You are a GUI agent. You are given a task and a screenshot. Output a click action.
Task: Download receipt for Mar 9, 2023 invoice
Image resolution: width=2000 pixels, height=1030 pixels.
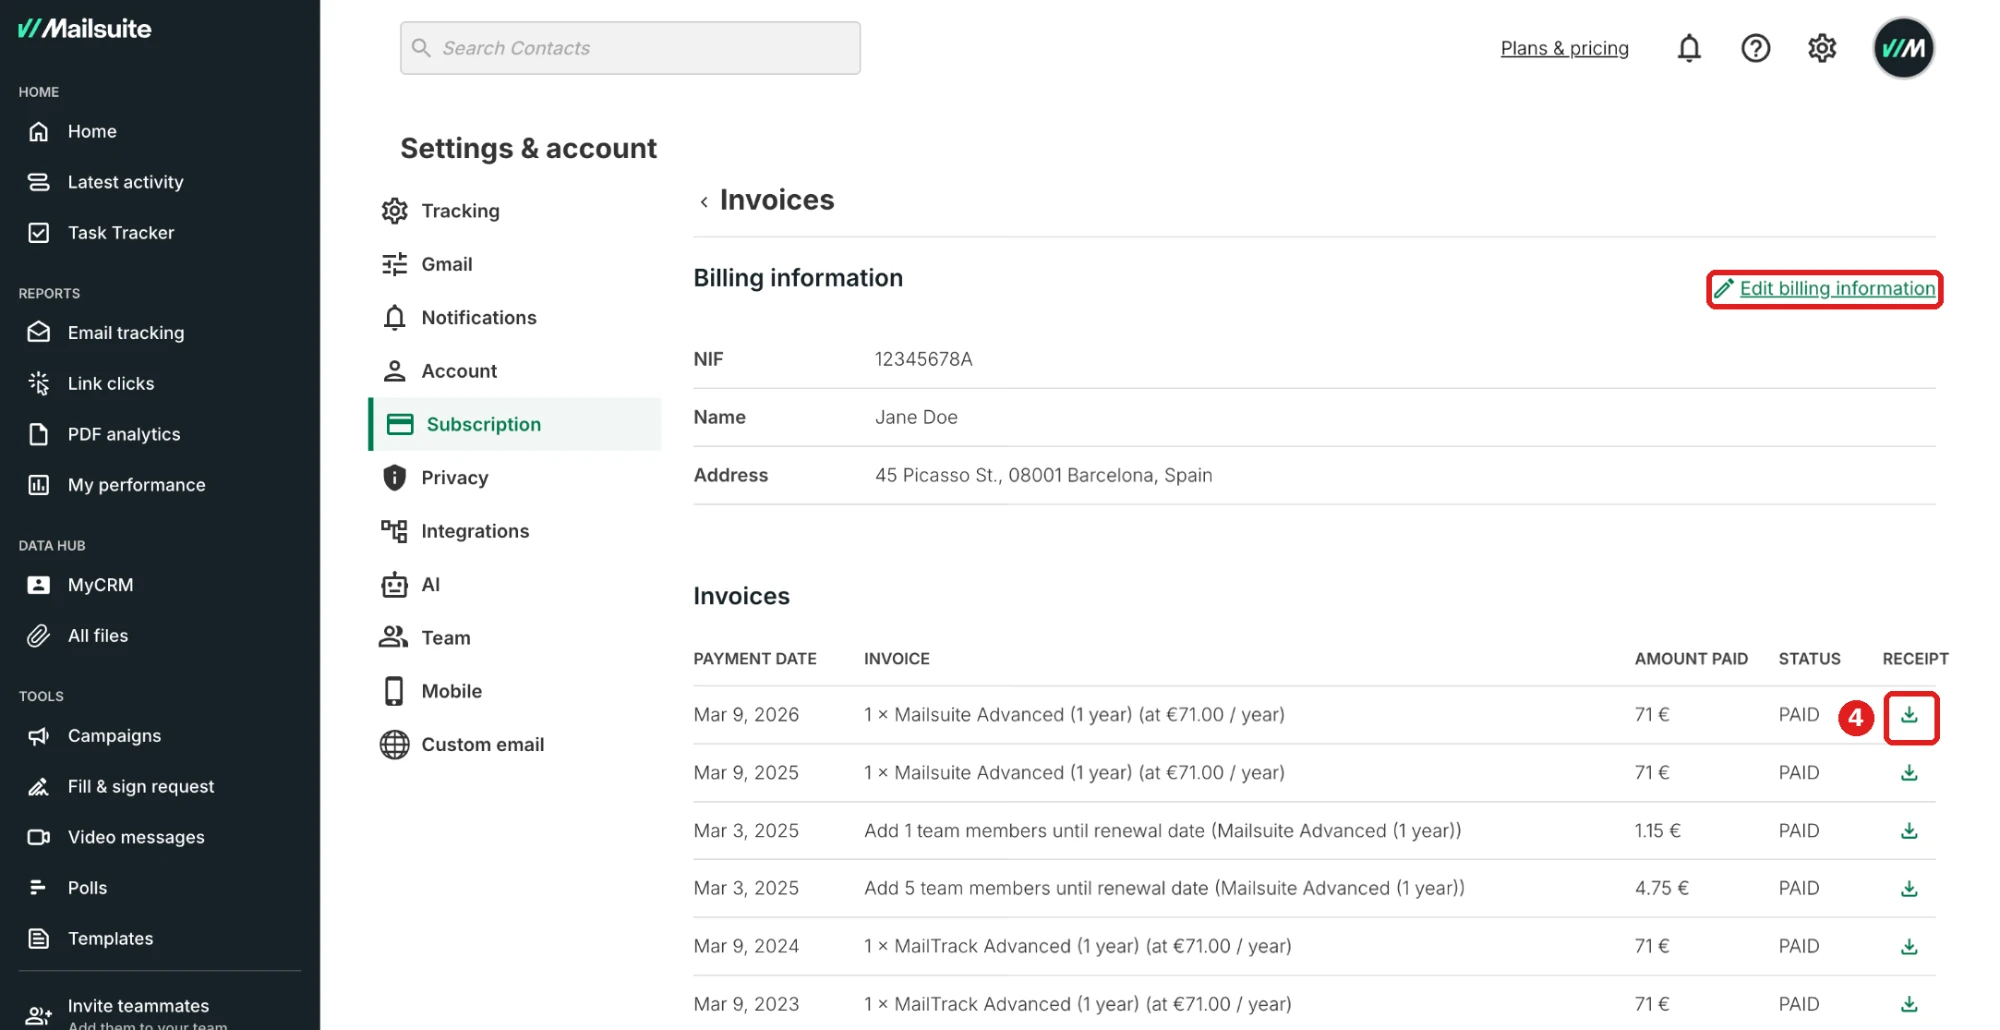(1909, 1004)
